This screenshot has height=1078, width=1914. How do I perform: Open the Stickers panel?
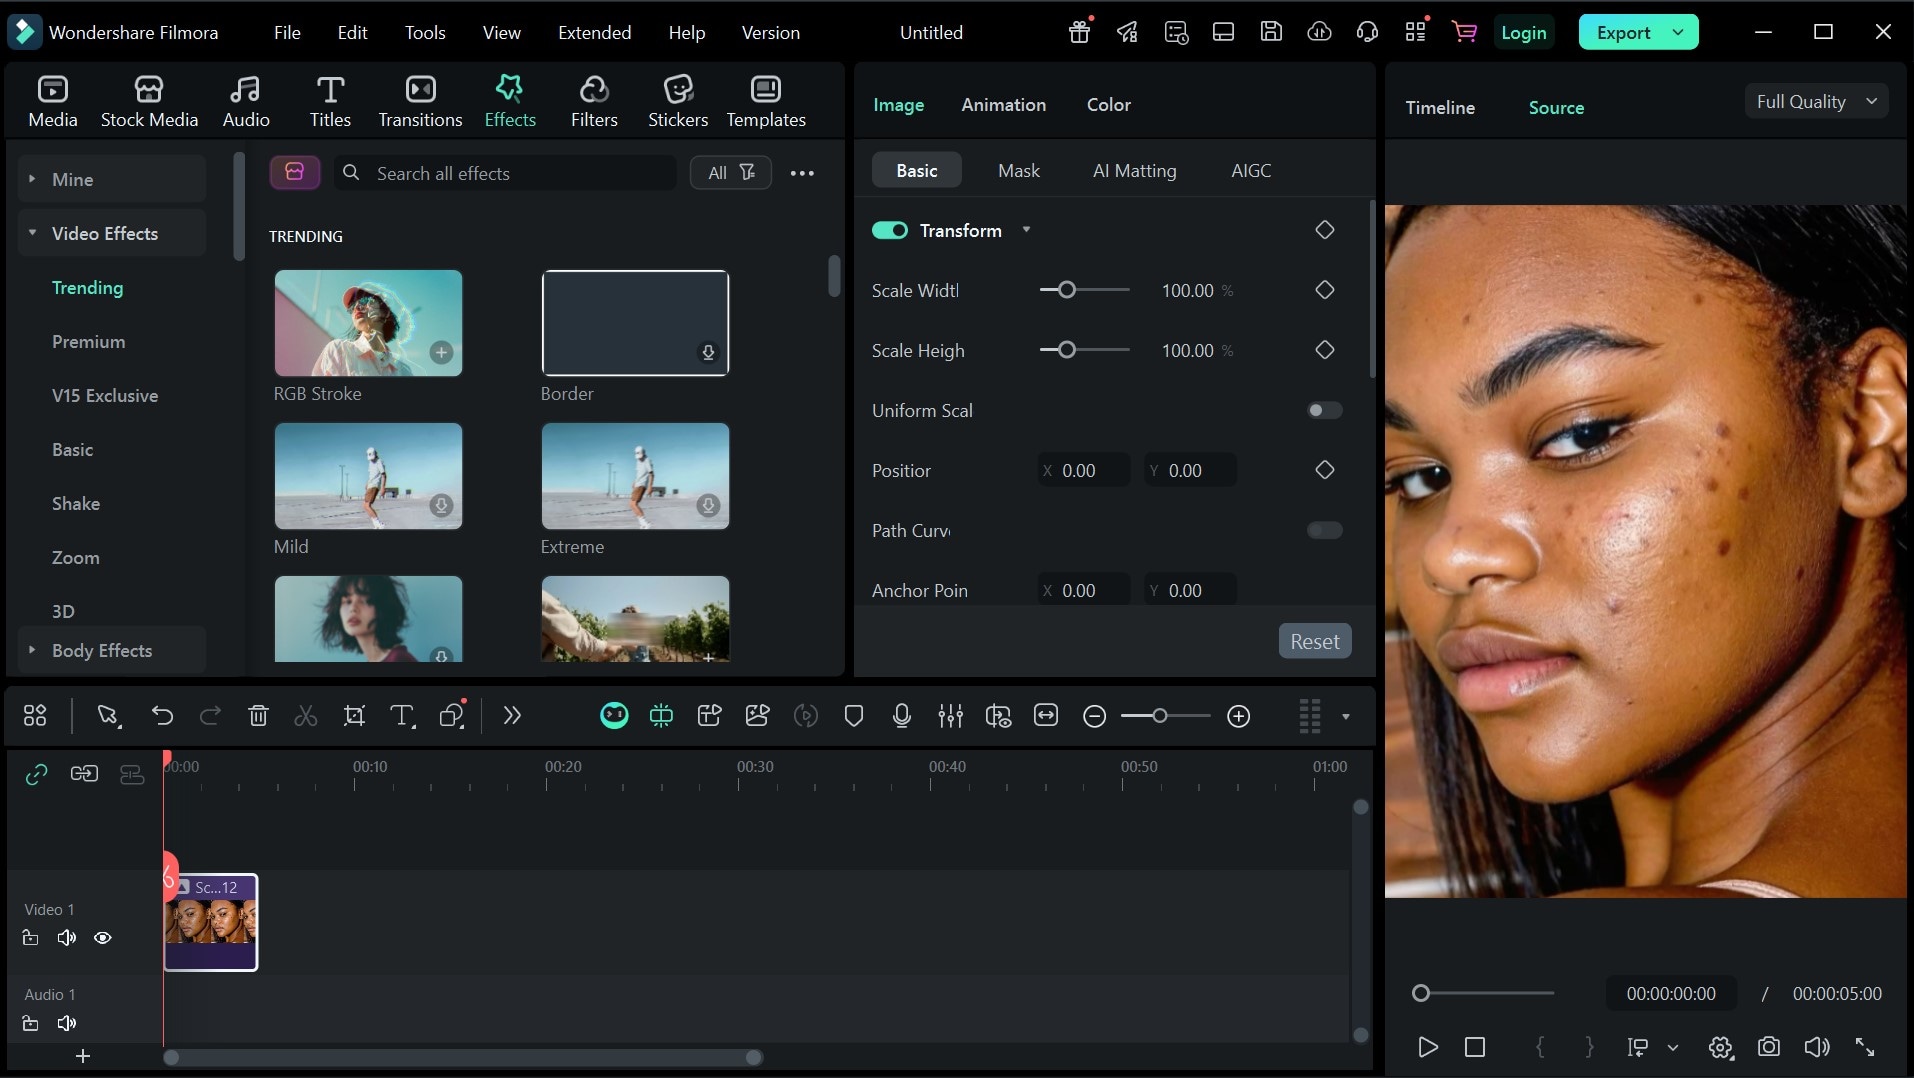click(677, 101)
